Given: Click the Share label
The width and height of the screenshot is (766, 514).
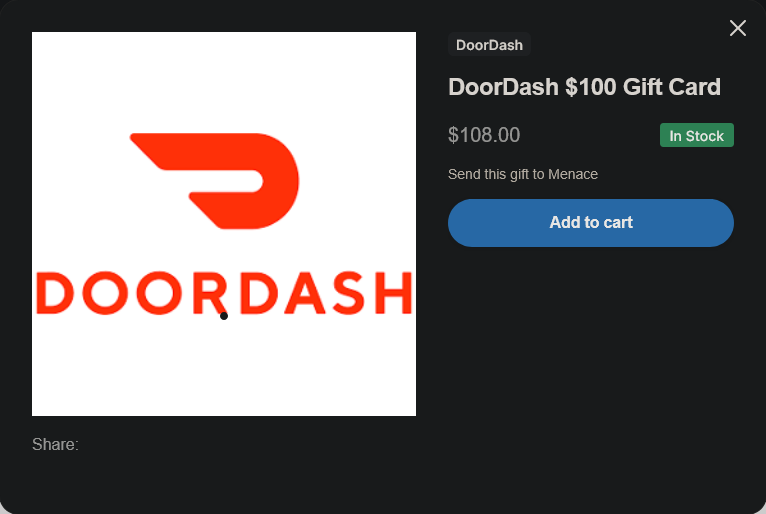Looking at the screenshot, I should coord(55,445).
